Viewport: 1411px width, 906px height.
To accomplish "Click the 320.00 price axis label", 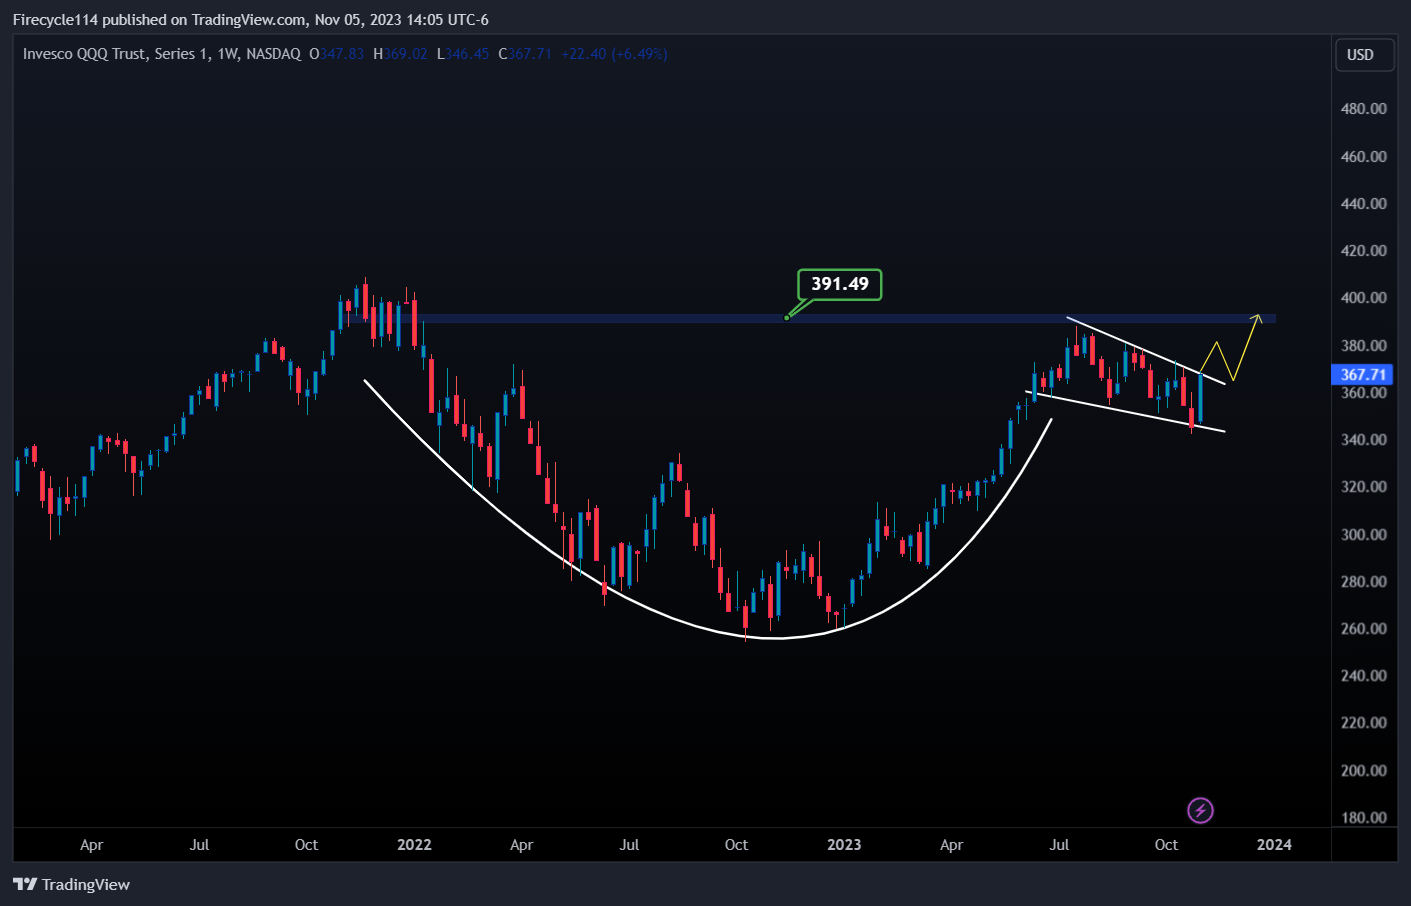I will pos(1363,486).
